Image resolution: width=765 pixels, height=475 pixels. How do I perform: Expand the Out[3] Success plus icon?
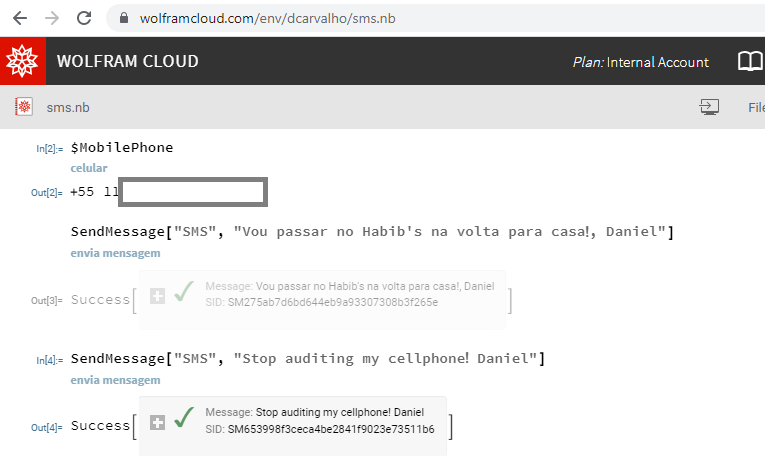[x=157, y=296]
